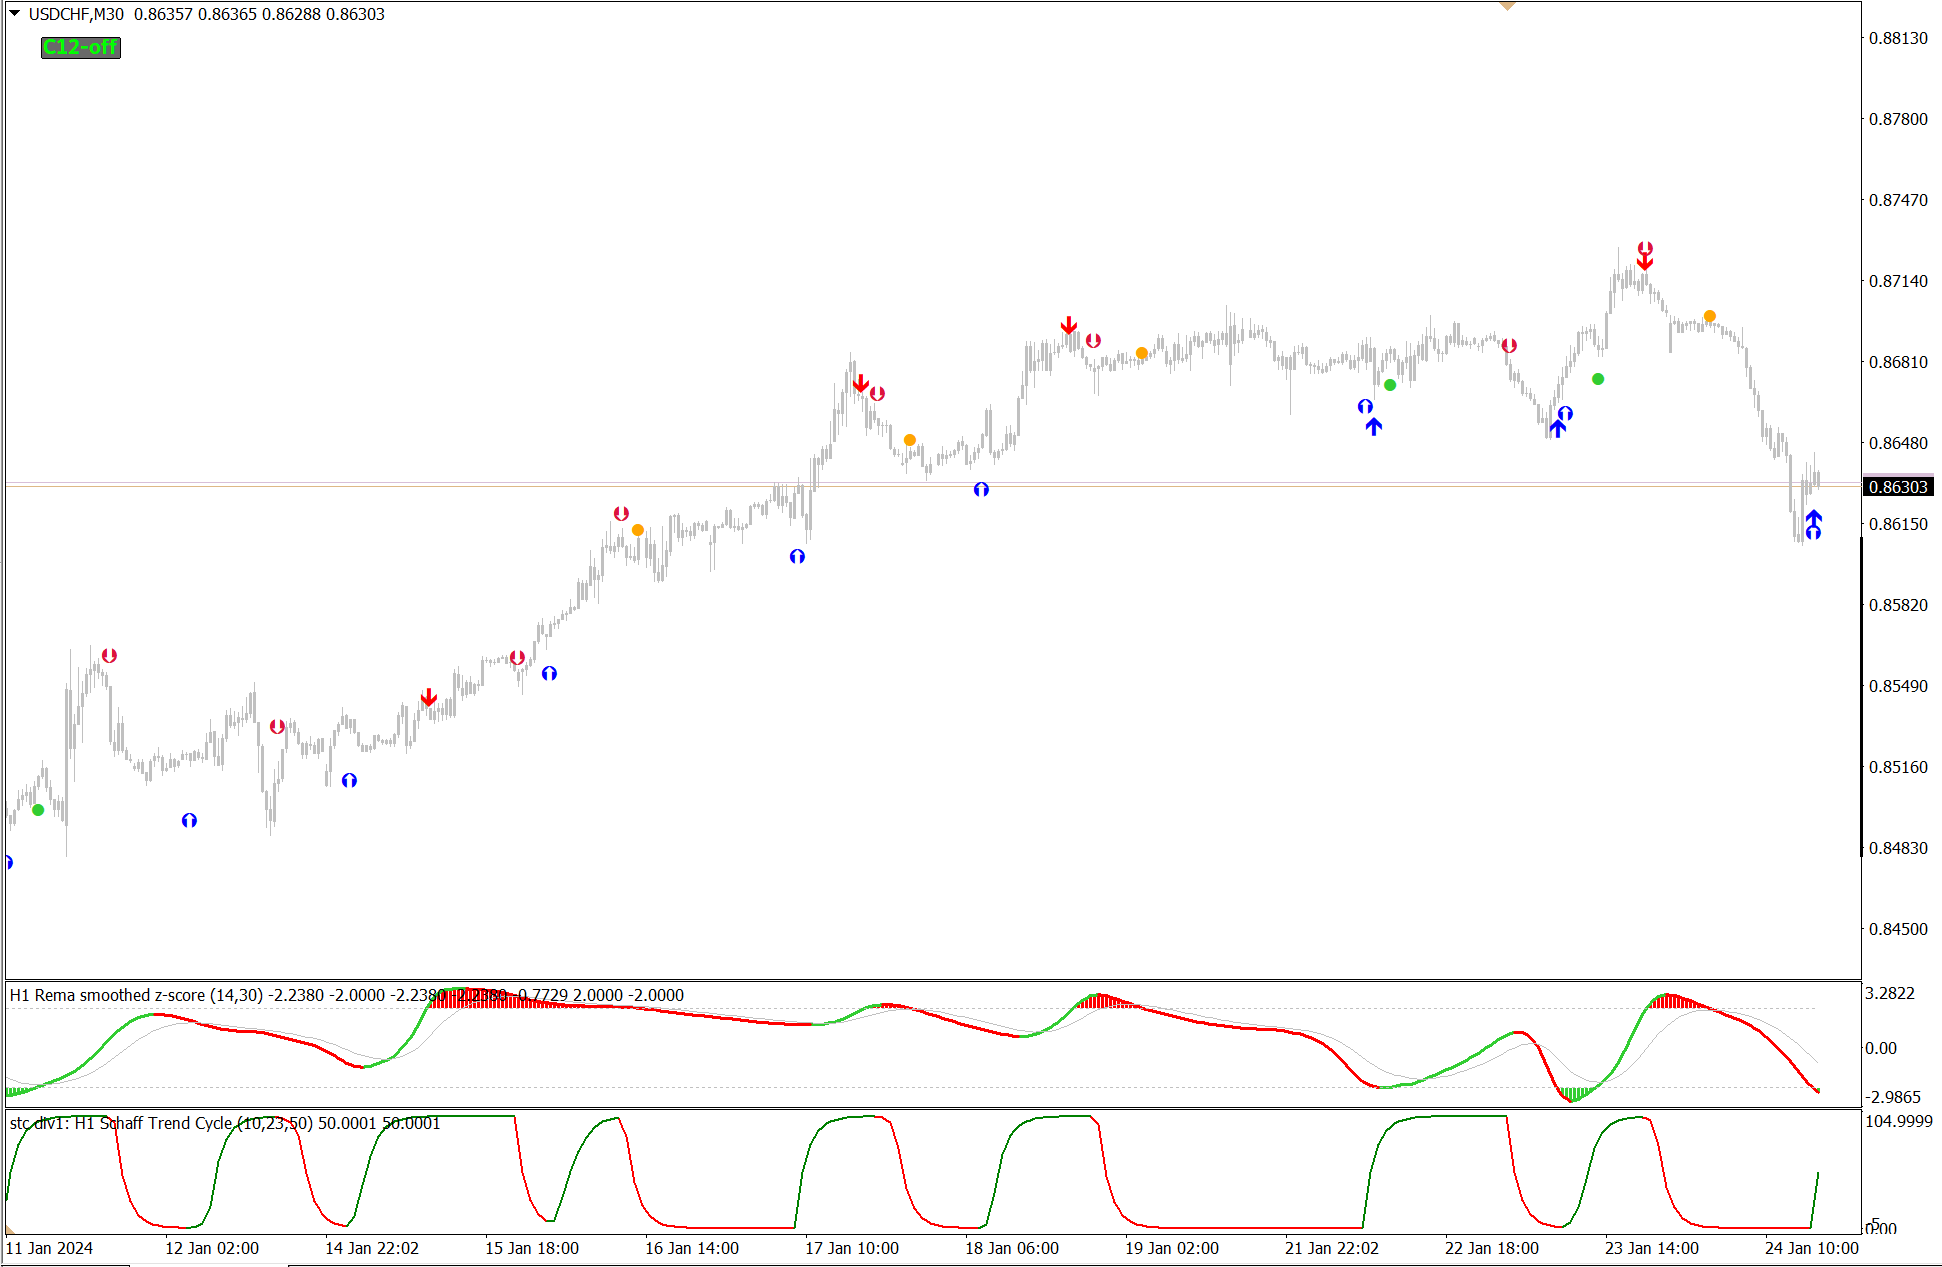Select the orange dot right of the 19 Jan 02:00 label
This screenshot has width=1942, height=1267.
click(x=1142, y=353)
